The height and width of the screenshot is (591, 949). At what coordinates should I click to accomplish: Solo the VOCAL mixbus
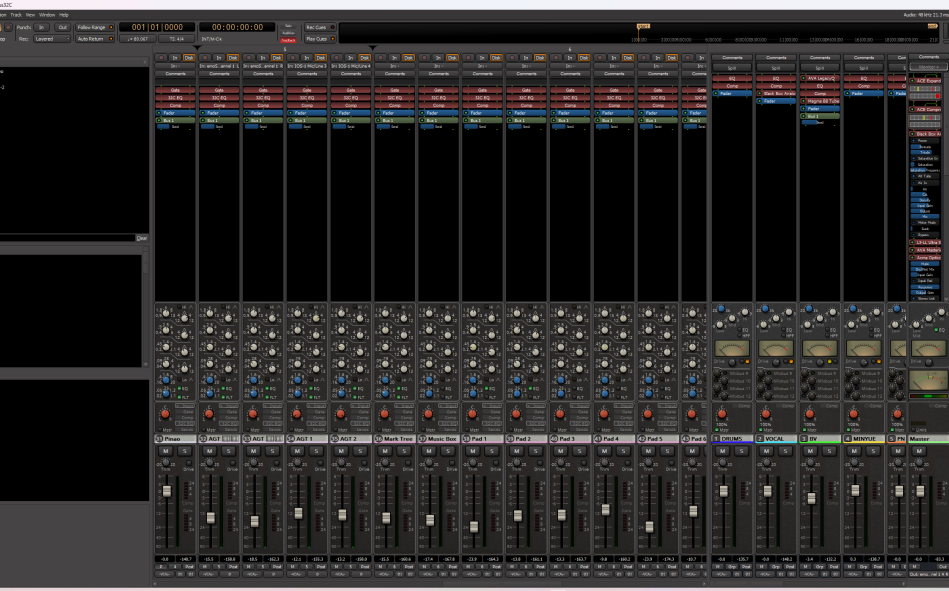pyautogui.click(x=785, y=451)
